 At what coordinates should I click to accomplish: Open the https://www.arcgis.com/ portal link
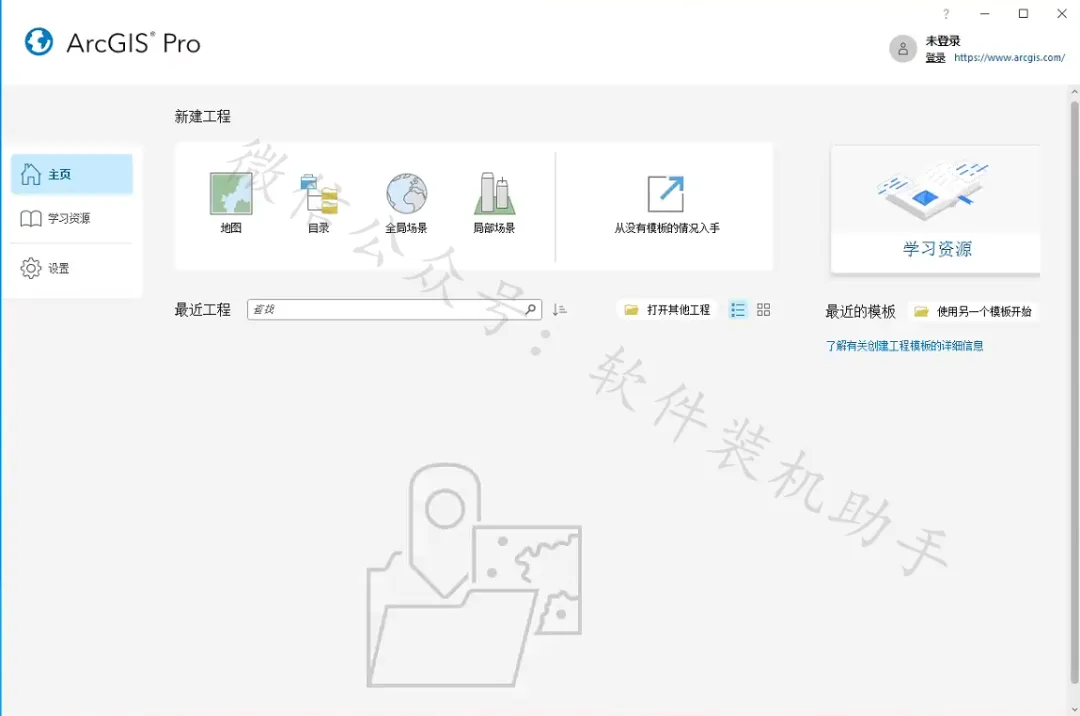[x=1009, y=58]
